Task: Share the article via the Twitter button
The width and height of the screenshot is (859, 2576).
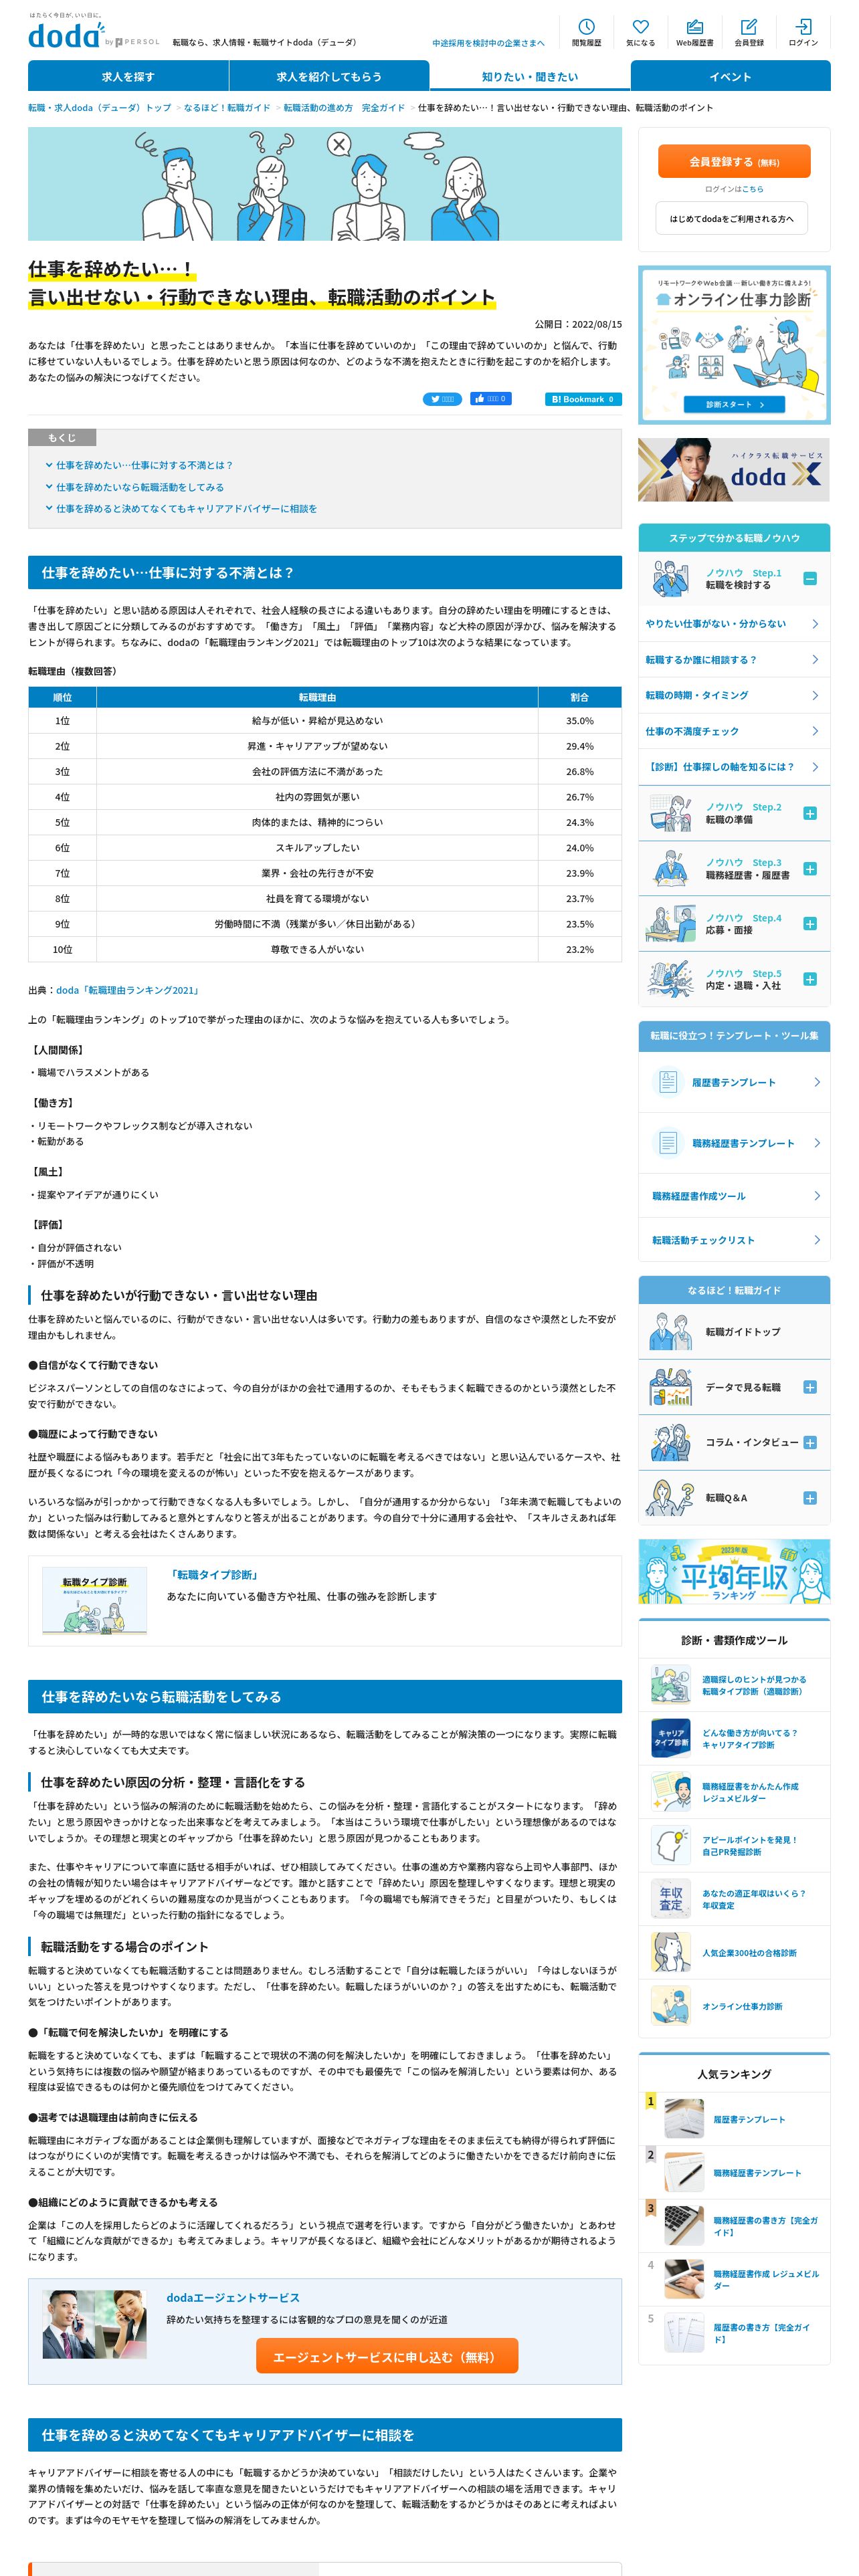Action: tap(442, 399)
